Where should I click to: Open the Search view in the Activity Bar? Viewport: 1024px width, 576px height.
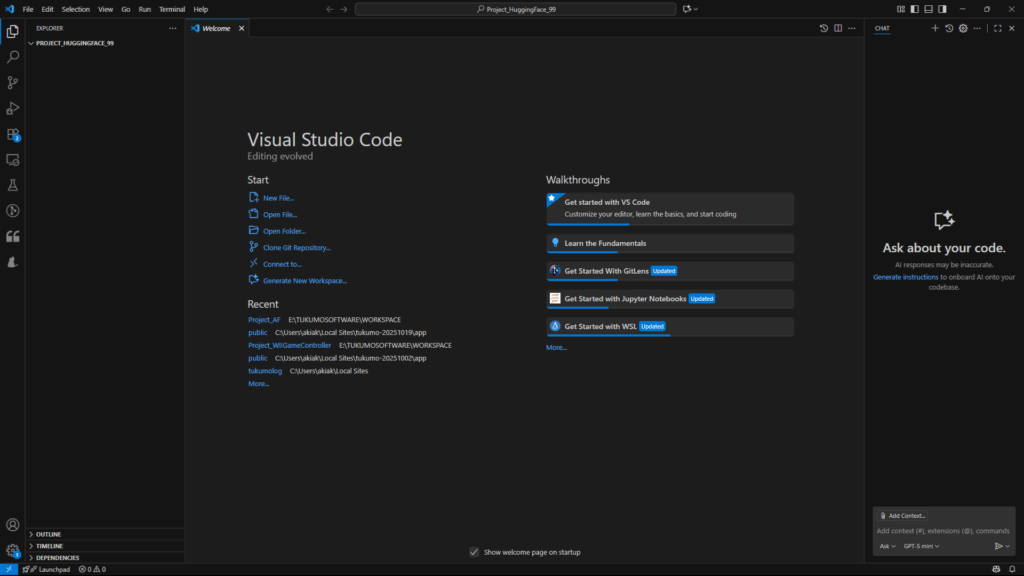[x=12, y=57]
